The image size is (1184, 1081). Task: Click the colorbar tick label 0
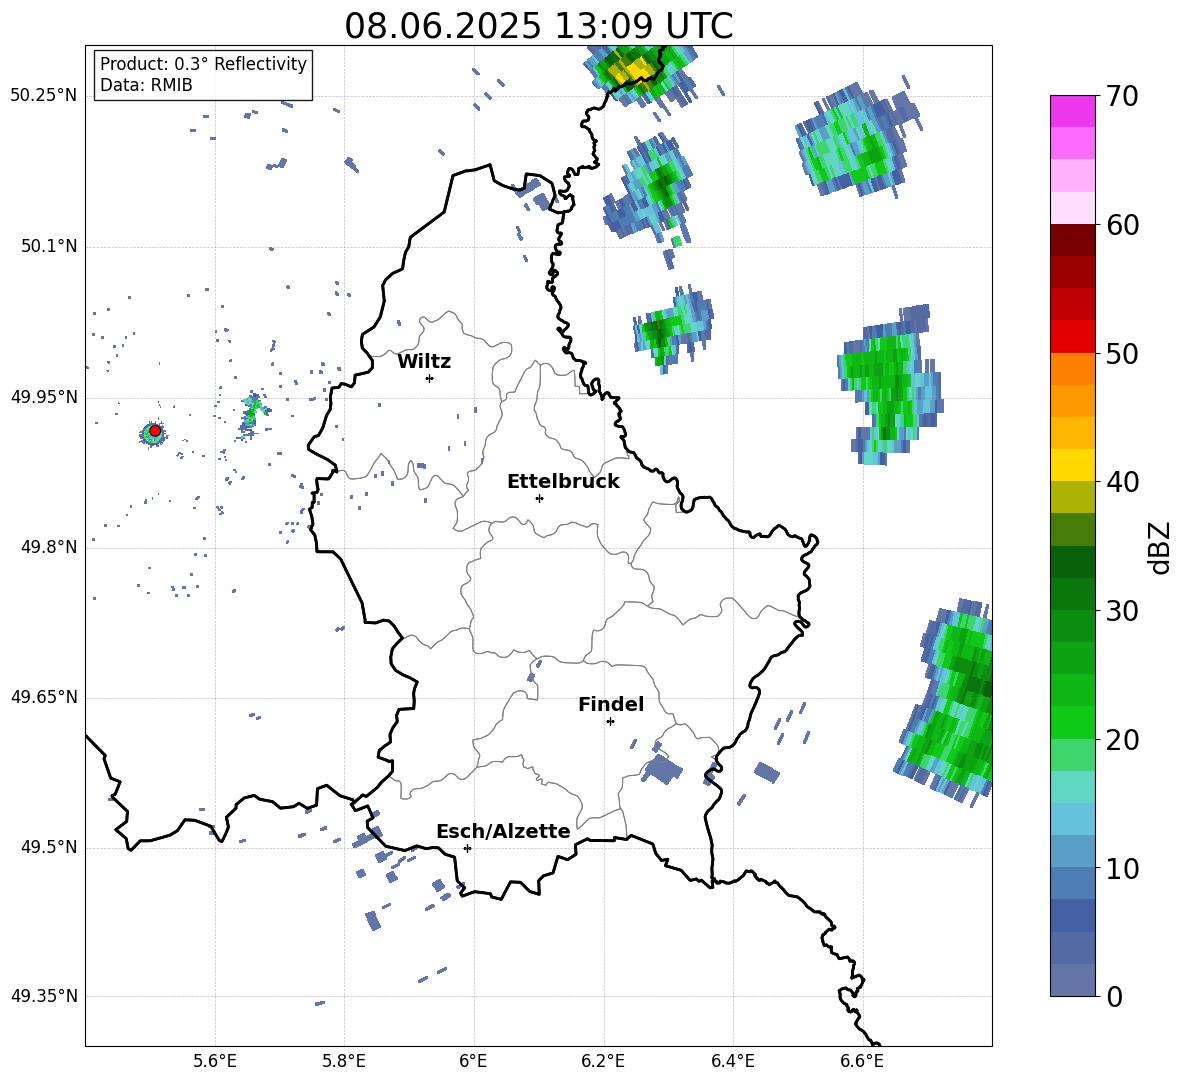1114,996
